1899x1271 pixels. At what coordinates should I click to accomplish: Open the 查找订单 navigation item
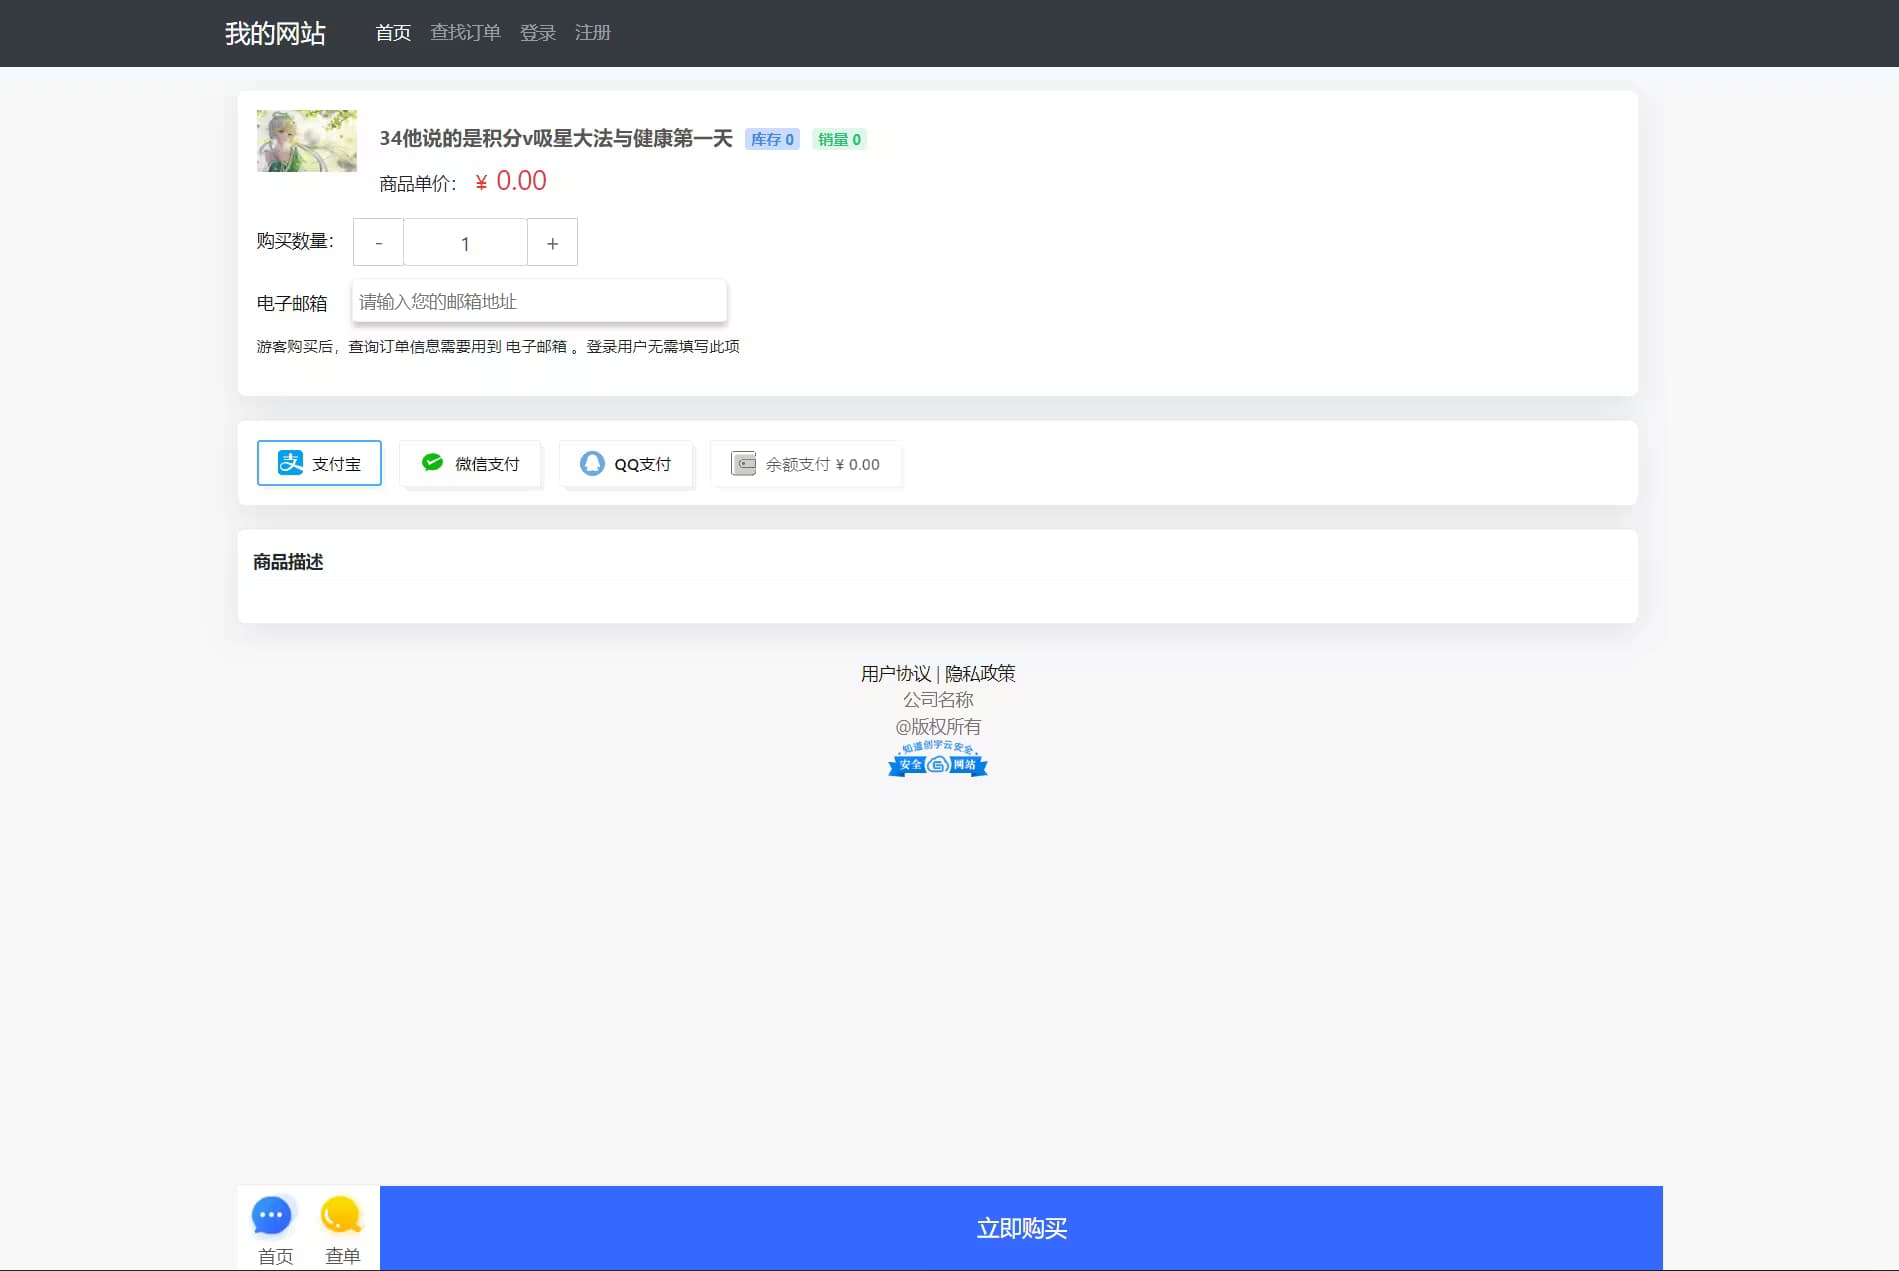465,33
